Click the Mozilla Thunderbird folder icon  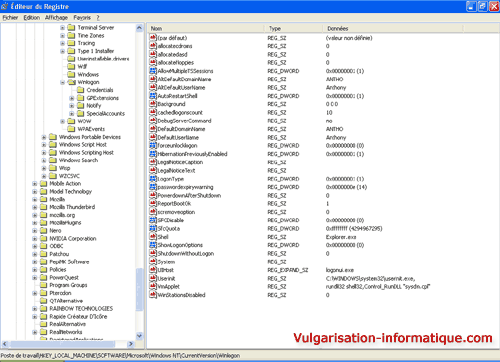coord(43,207)
